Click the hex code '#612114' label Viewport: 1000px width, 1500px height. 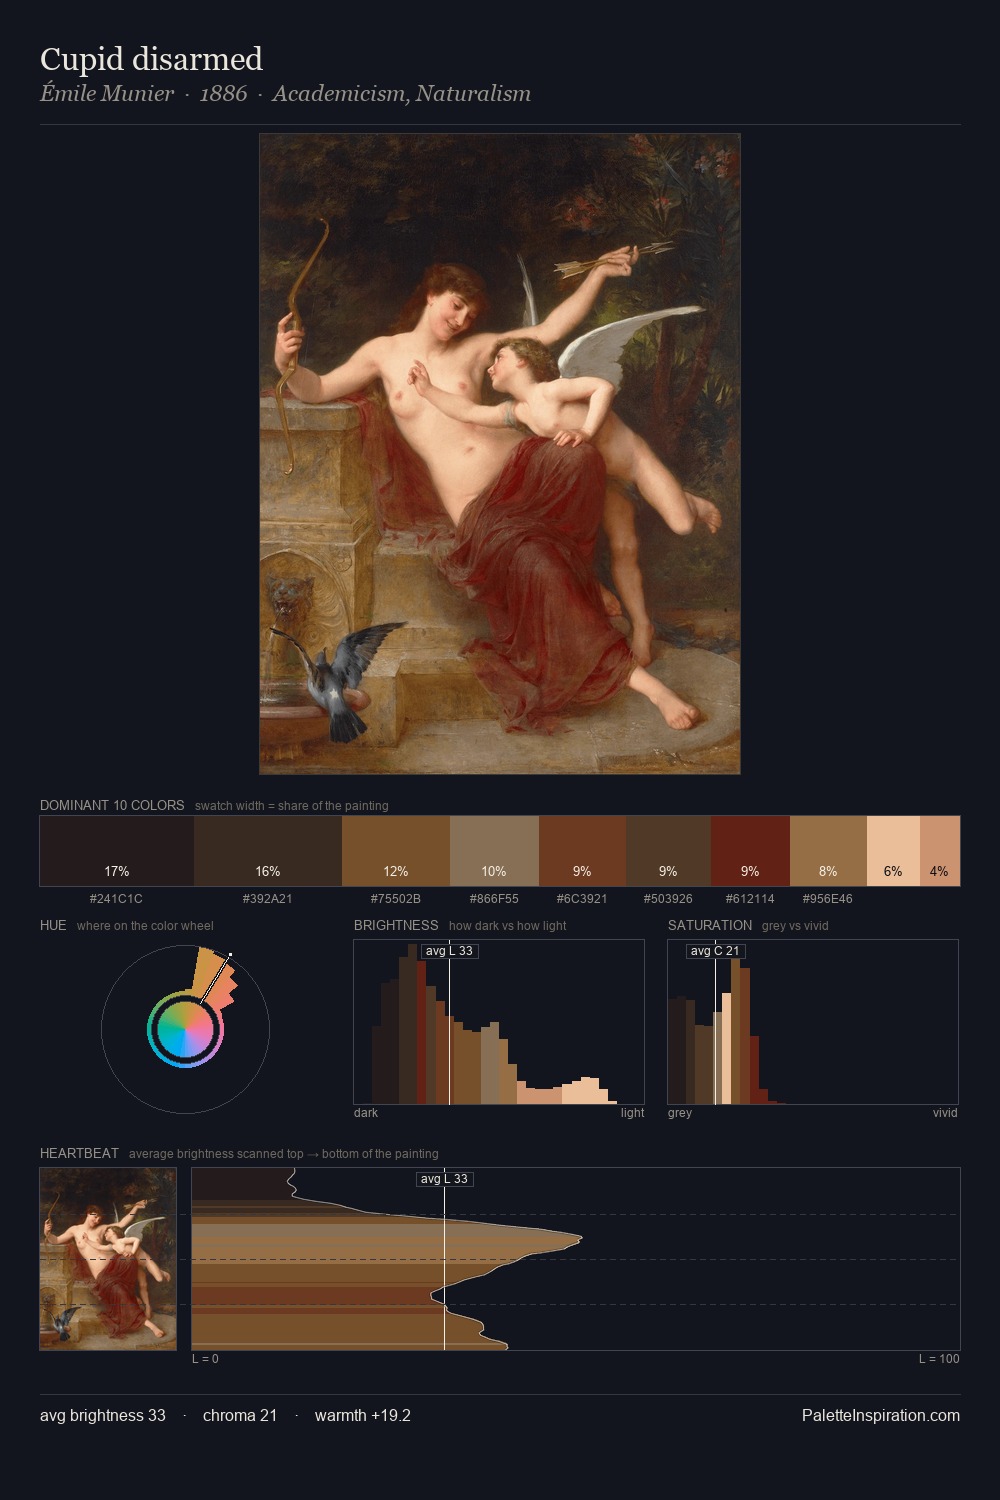(750, 899)
